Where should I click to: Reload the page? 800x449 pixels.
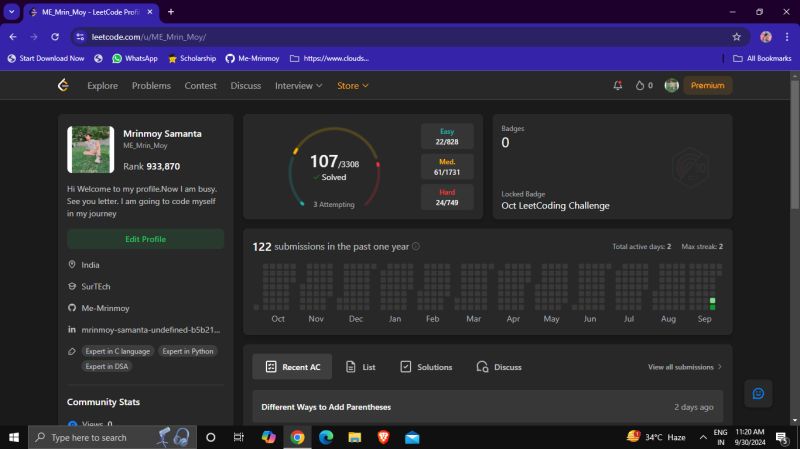tap(55, 37)
